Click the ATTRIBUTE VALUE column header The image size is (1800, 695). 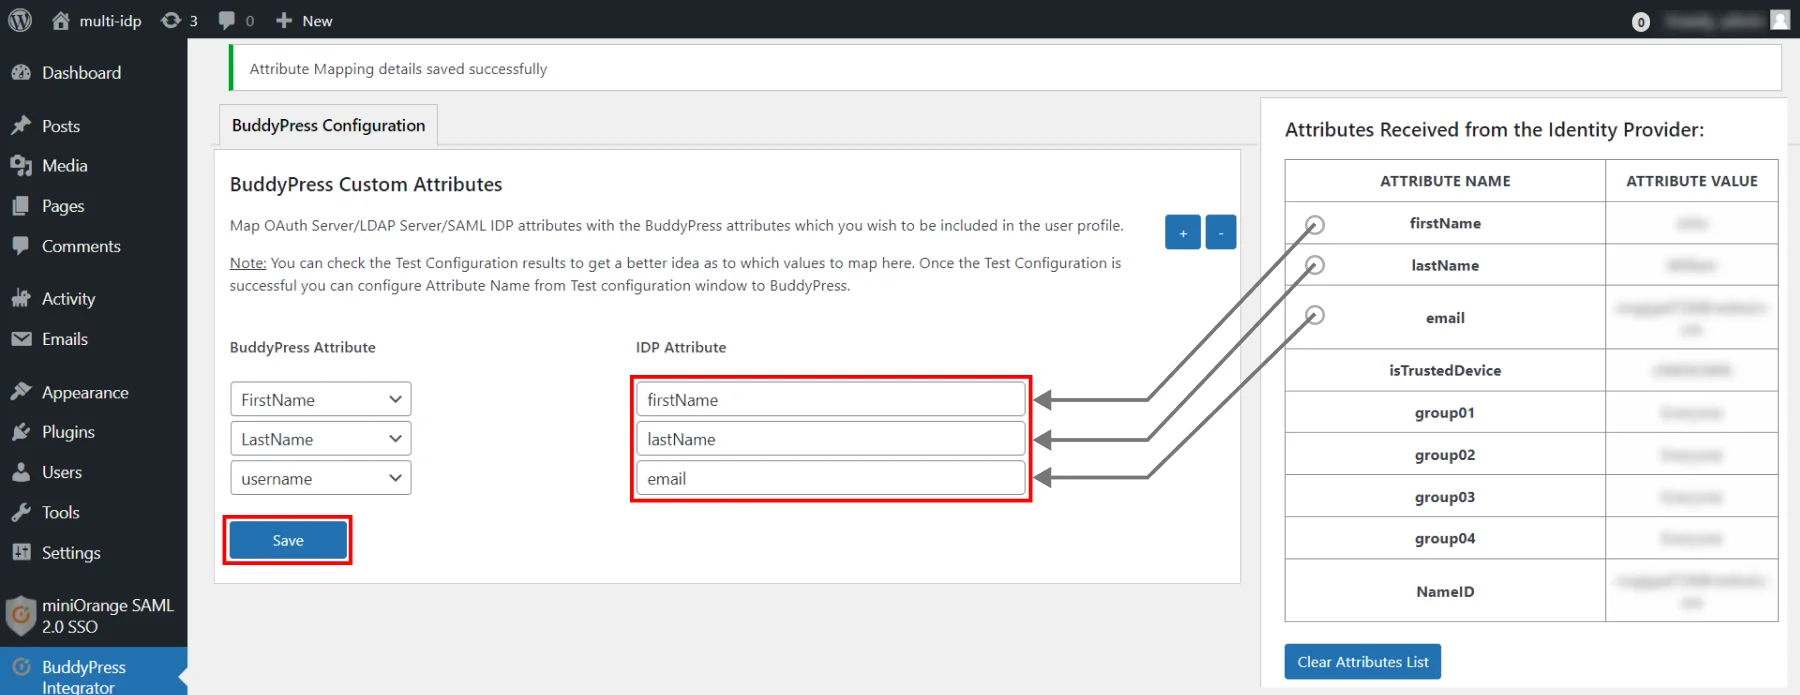point(1692,181)
